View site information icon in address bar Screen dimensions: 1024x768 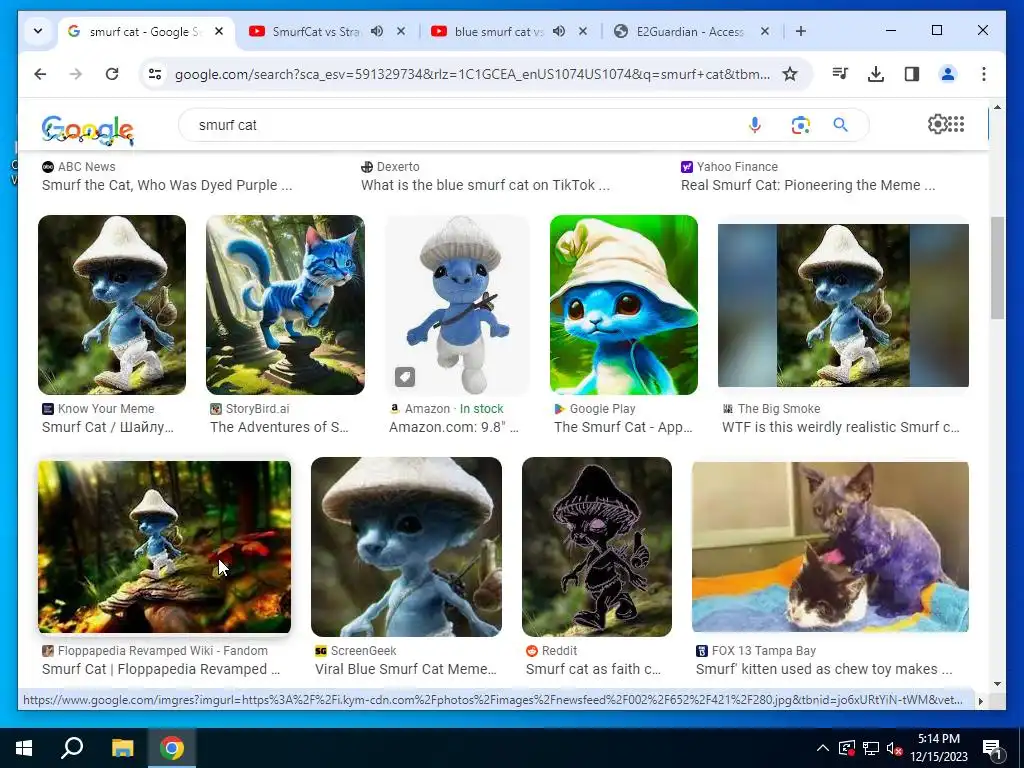(155, 74)
